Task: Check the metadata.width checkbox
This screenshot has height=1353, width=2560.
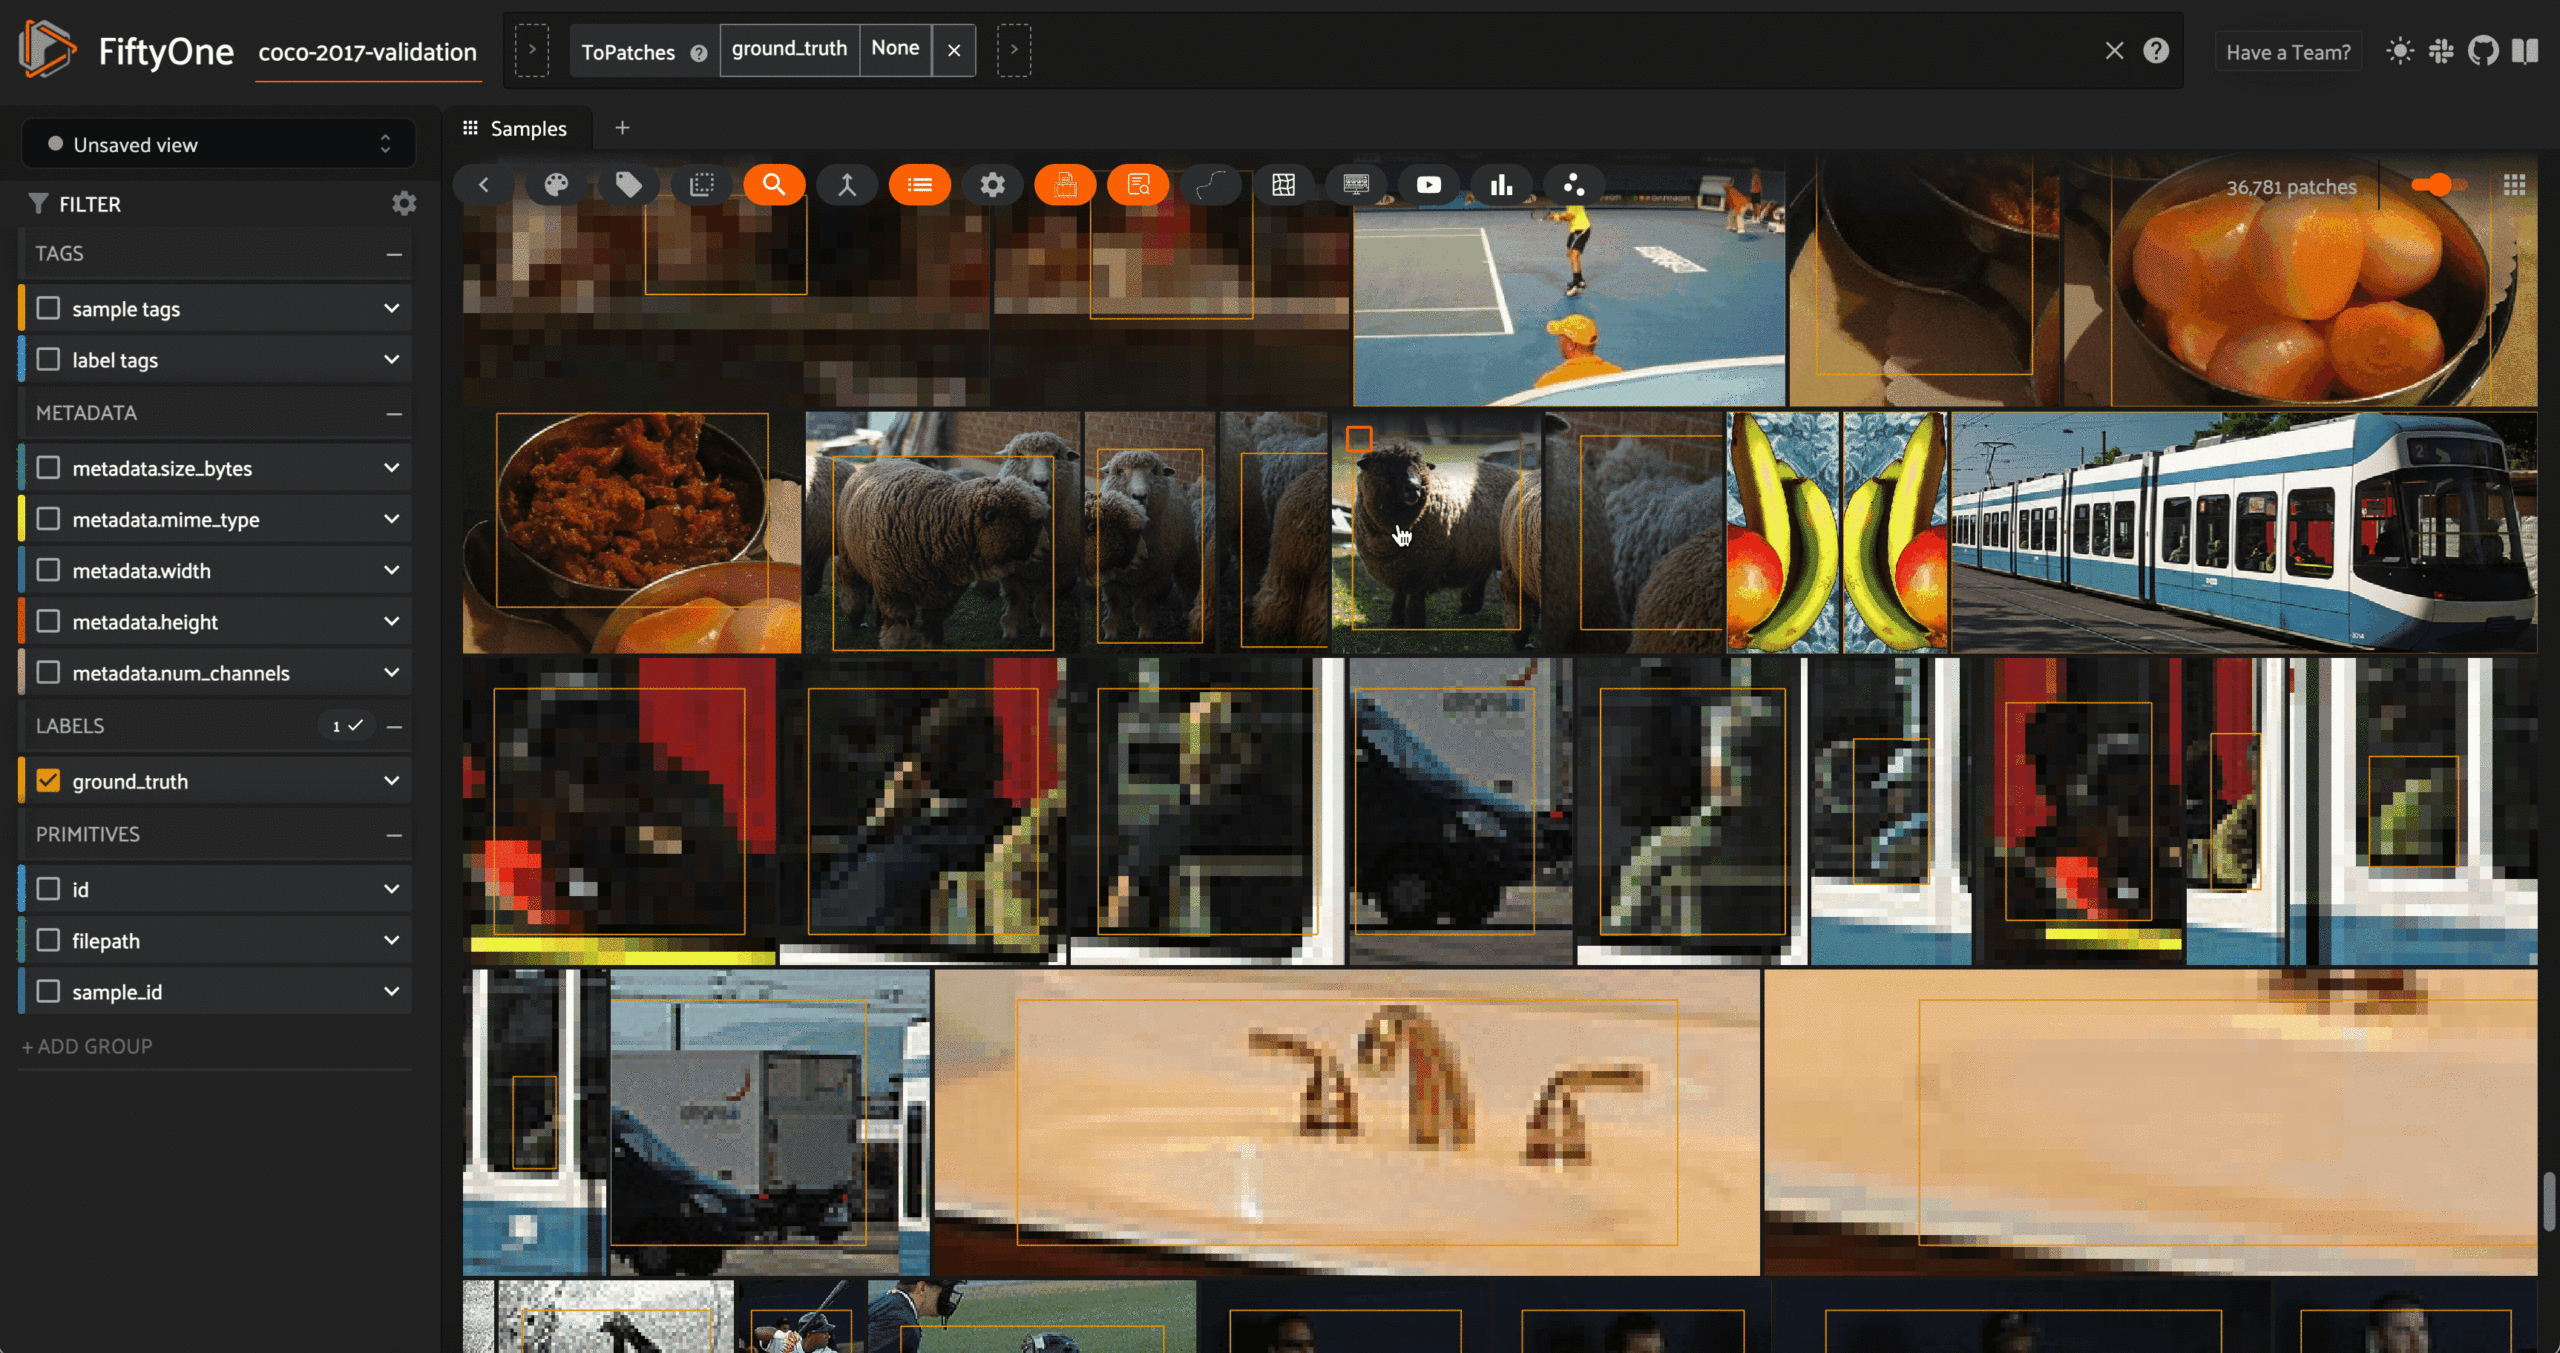Action: pos(48,570)
